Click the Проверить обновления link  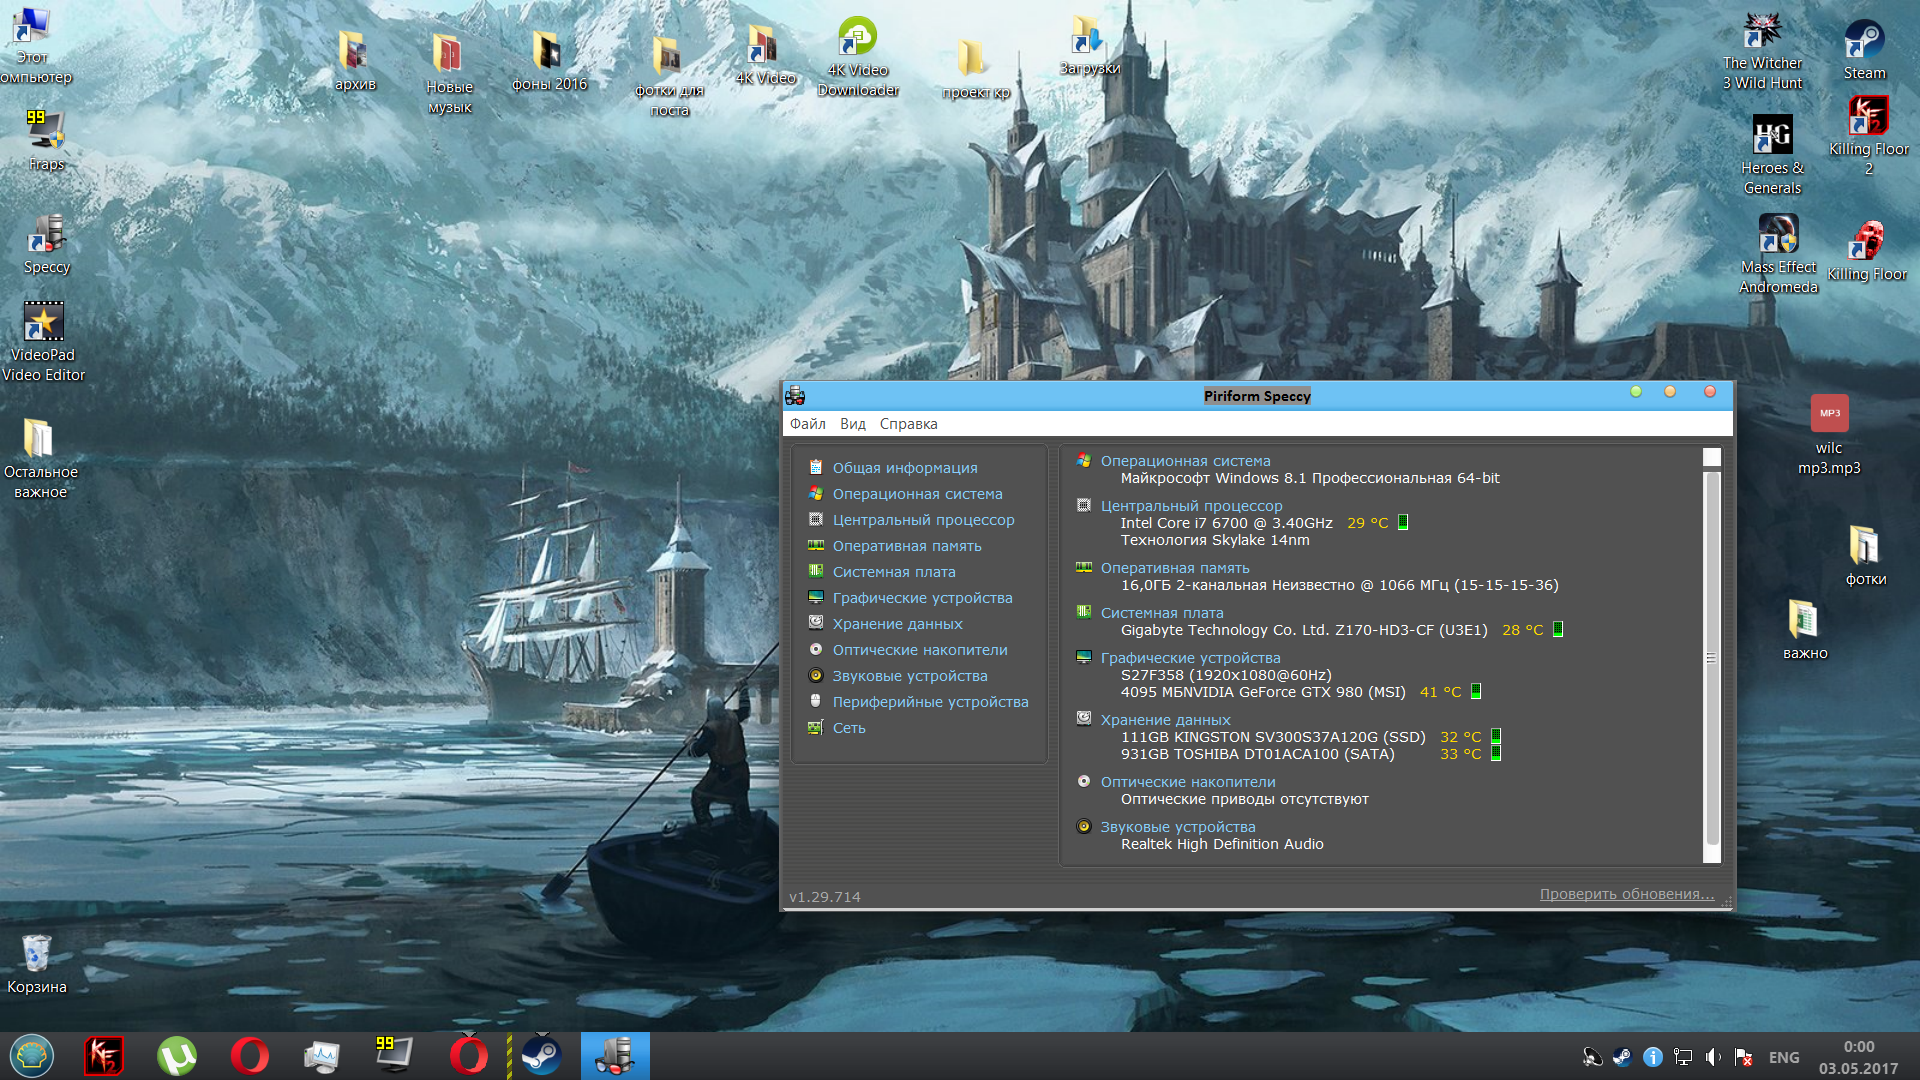coord(1627,894)
